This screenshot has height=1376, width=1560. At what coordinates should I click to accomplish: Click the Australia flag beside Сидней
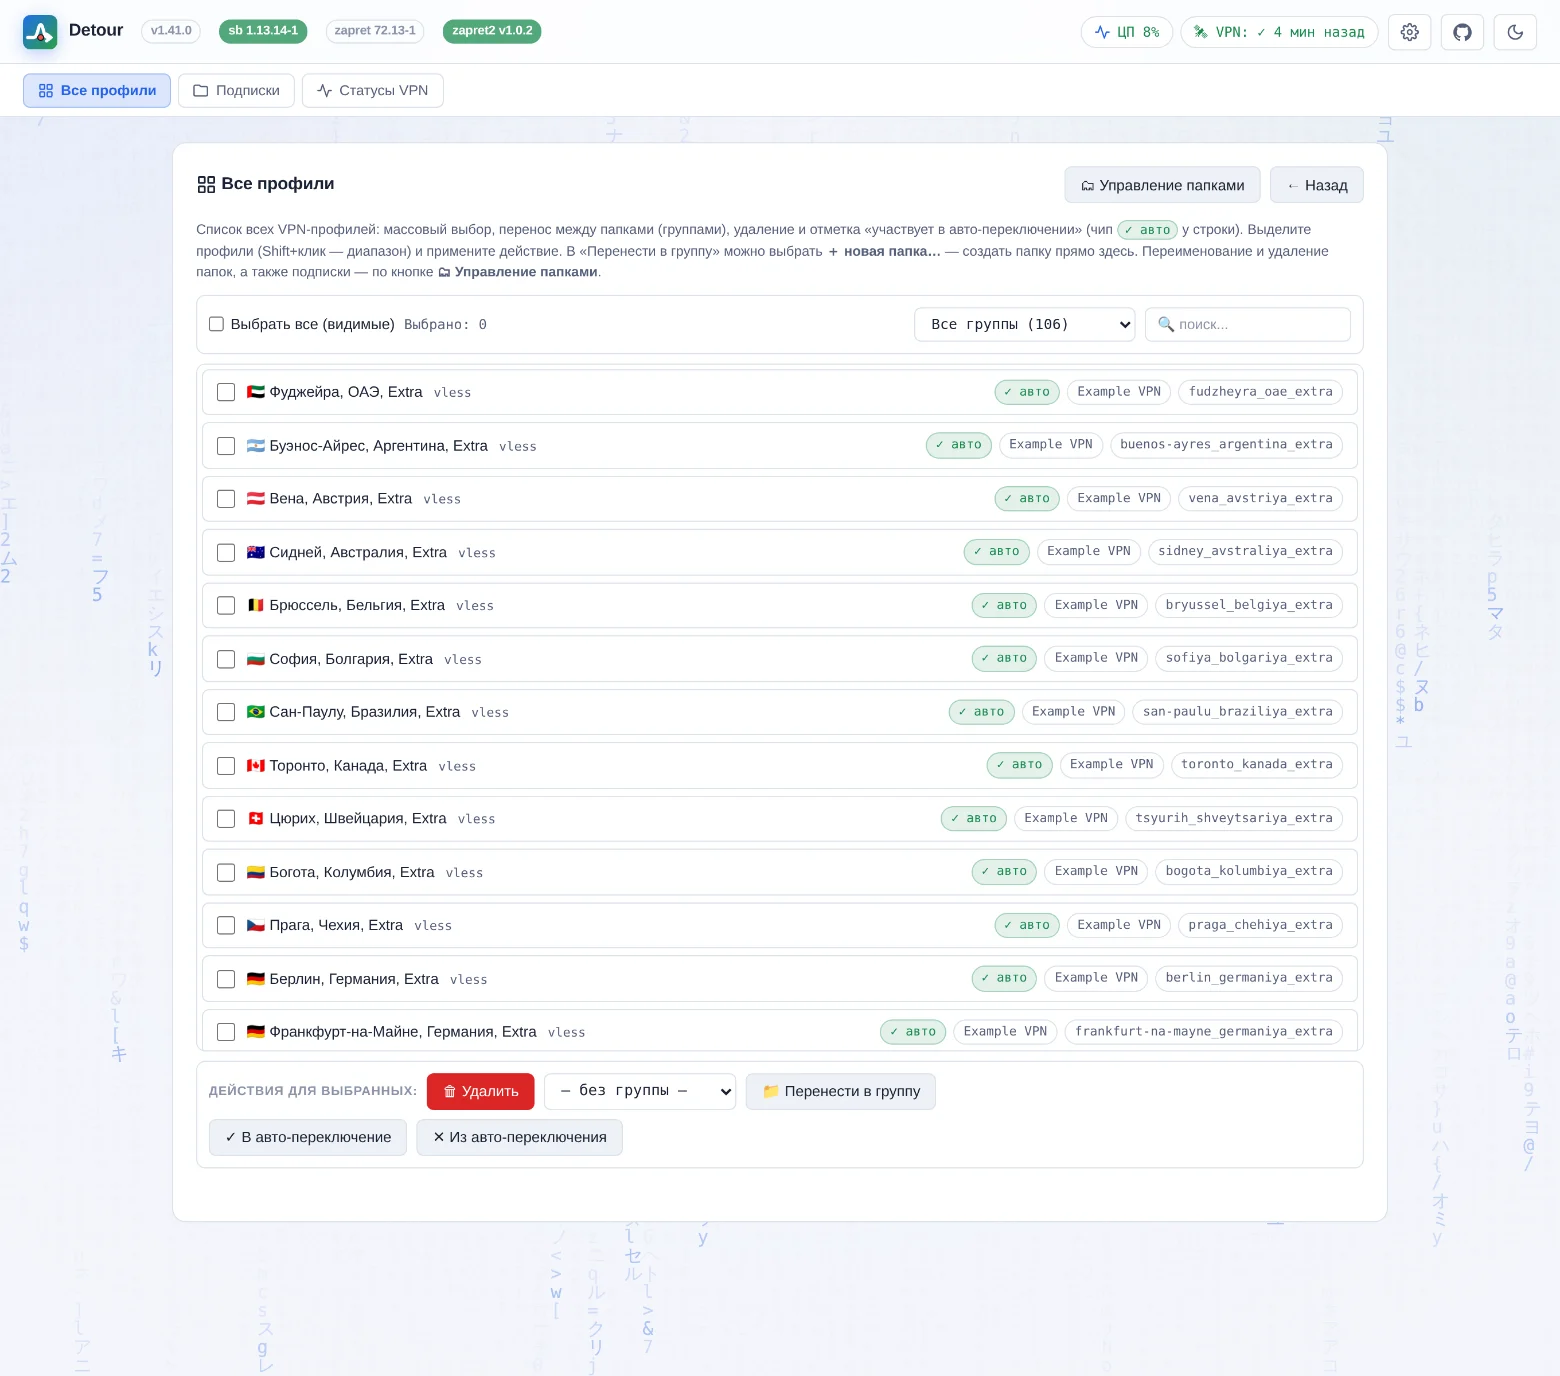(x=256, y=552)
